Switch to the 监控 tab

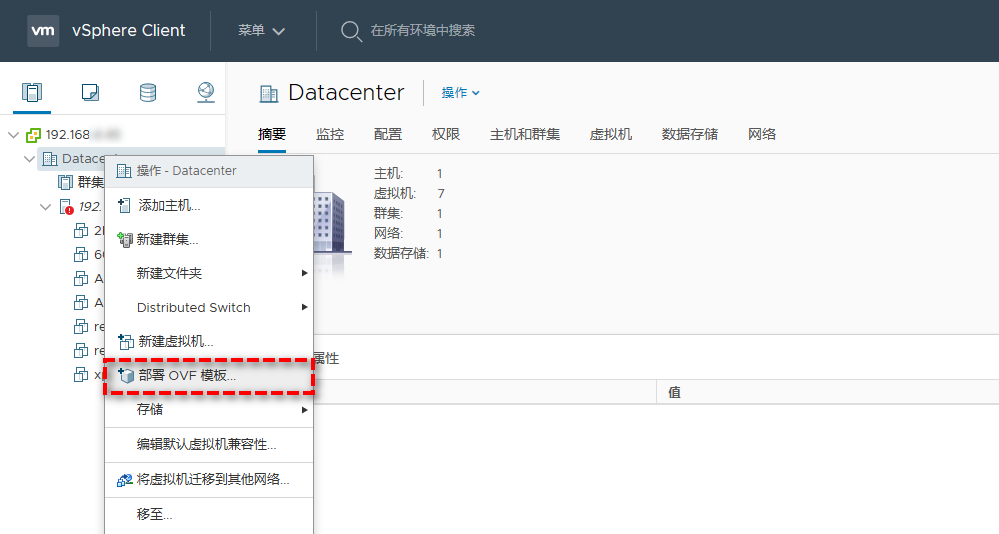(x=330, y=134)
